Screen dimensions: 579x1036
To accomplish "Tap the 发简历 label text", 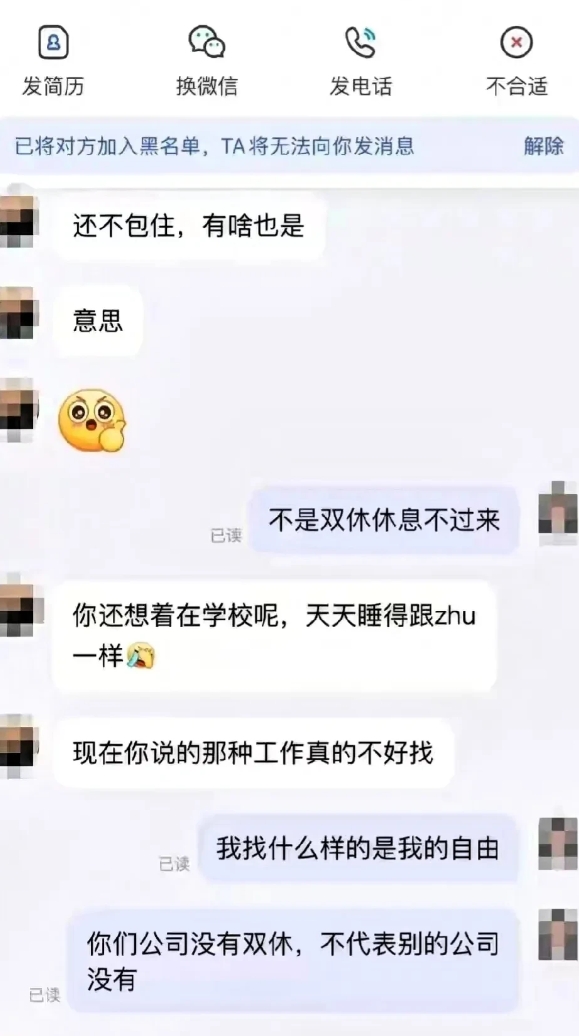I will (53, 86).
